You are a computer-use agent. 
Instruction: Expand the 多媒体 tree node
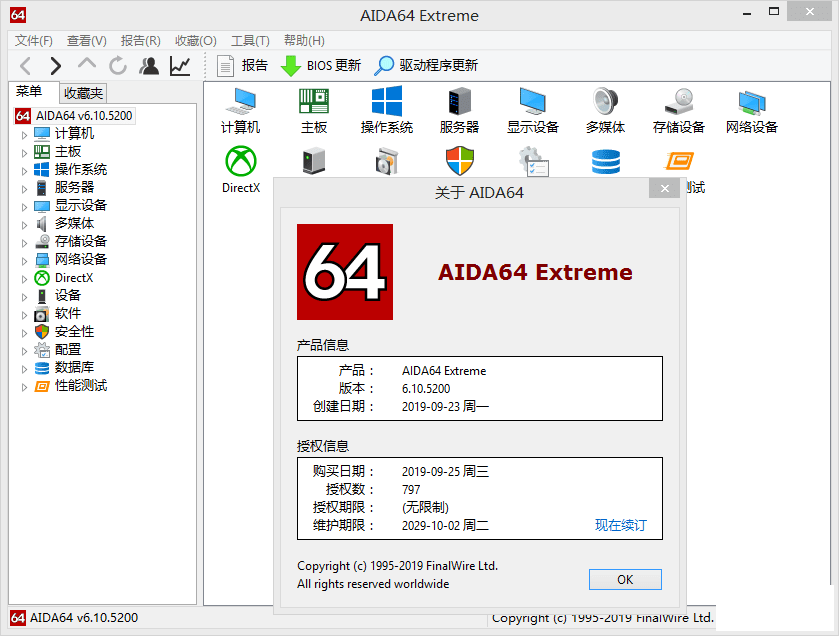(24, 225)
